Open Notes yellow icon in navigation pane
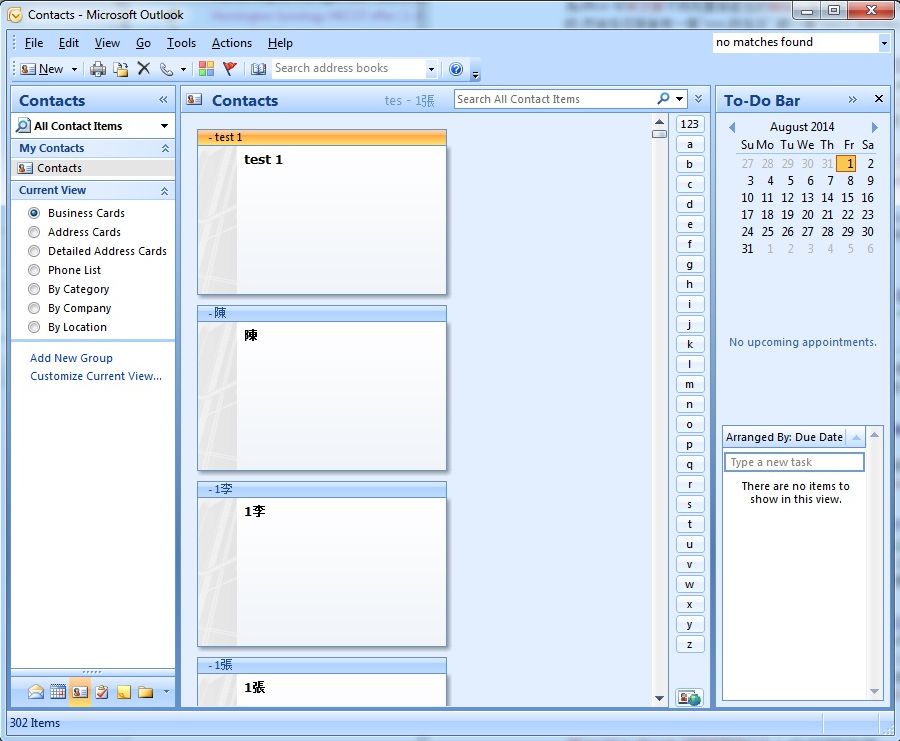The height and width of the screenshot is (741, 900). (124, 693)
